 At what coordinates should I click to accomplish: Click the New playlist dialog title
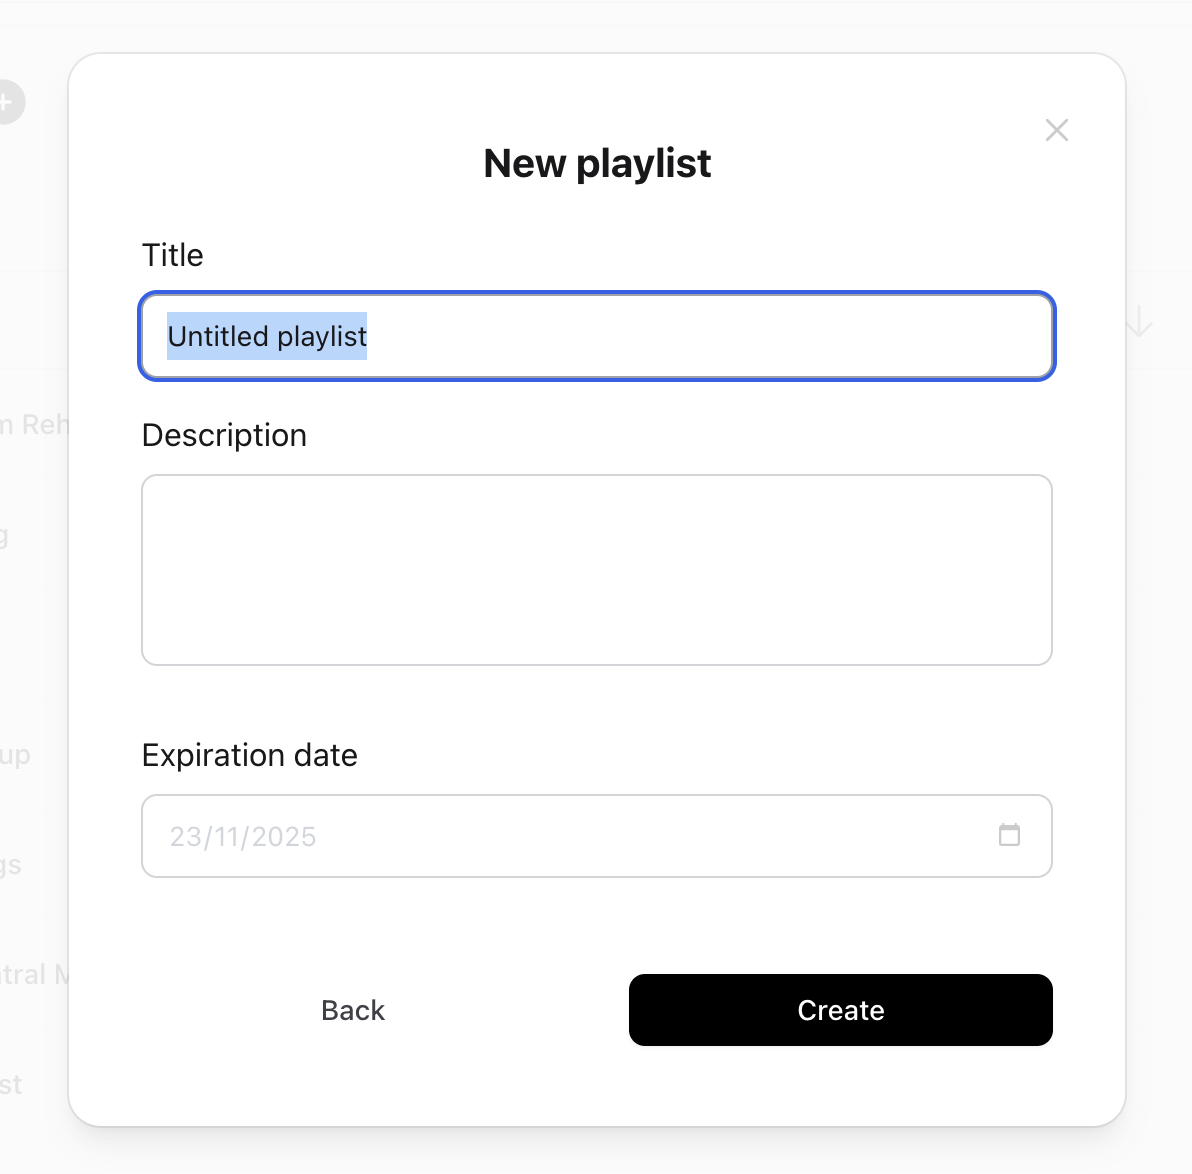[597, 163]
